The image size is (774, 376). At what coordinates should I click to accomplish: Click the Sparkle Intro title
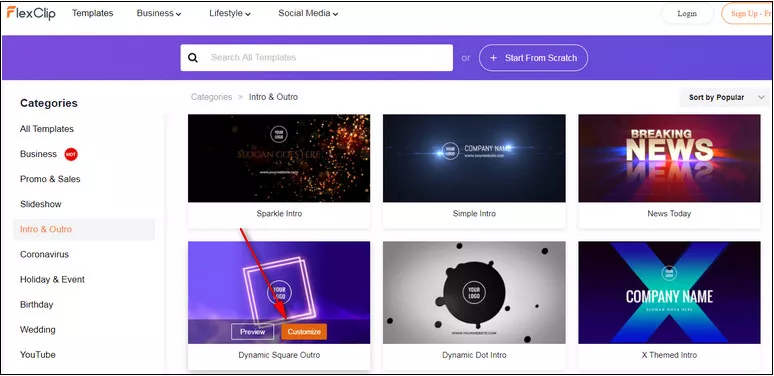(x=279, y=214)
